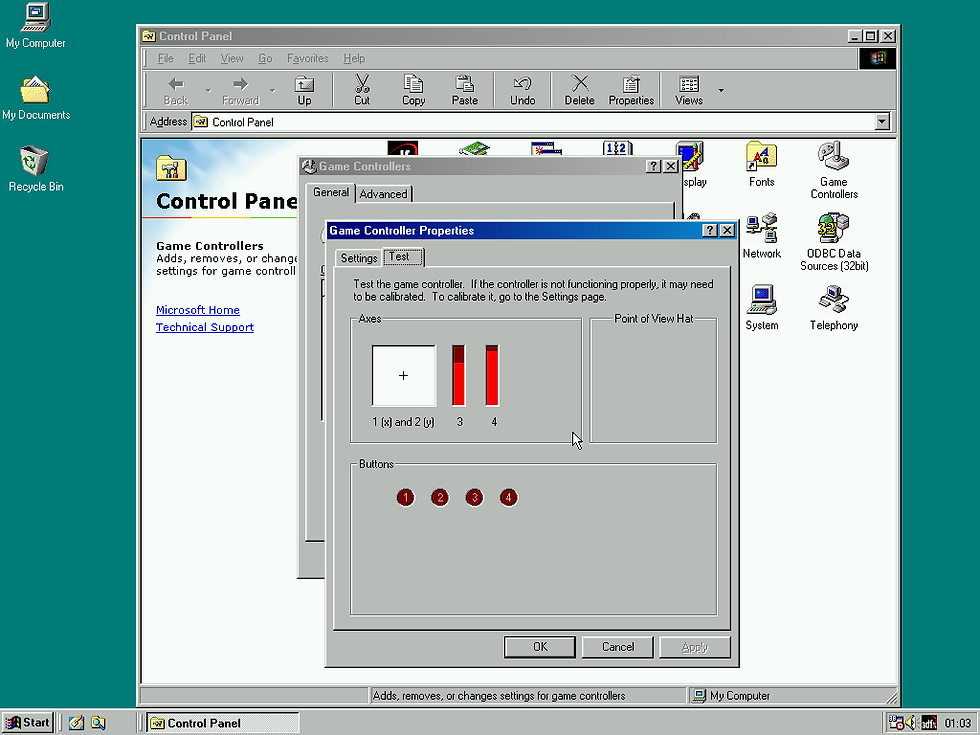Click Cancel in Game Controller Properties
Viewport: 980px width, 735px height.
coord(618,647)
